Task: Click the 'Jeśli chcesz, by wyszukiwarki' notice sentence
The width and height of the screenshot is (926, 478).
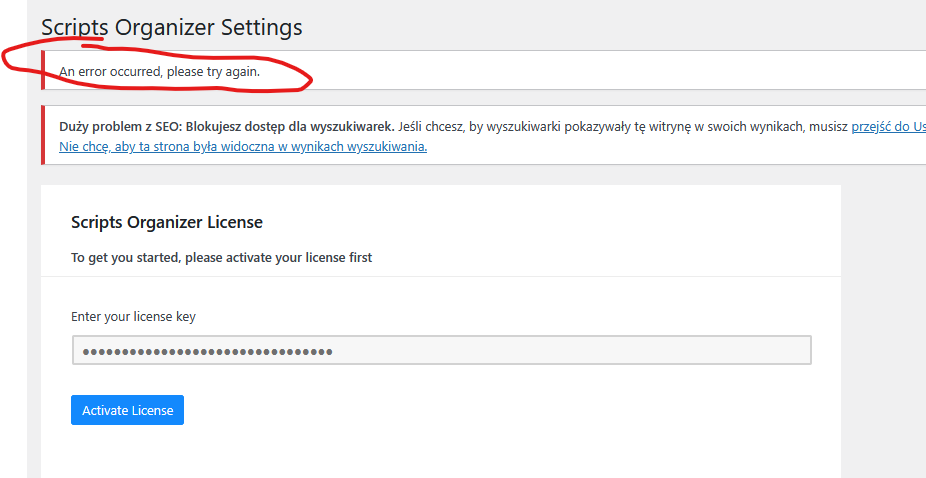Action: pyautogui.click(x=623, y=126)
